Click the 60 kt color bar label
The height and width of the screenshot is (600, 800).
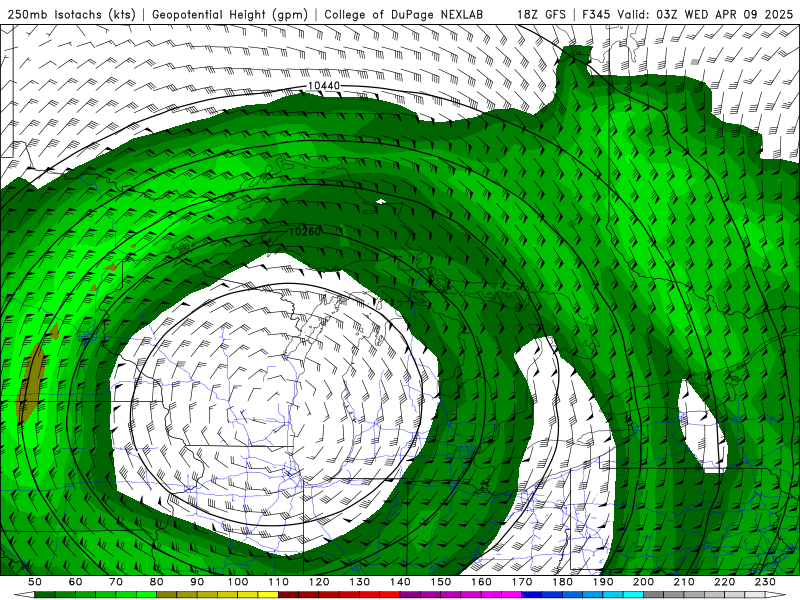pos(75,582)
